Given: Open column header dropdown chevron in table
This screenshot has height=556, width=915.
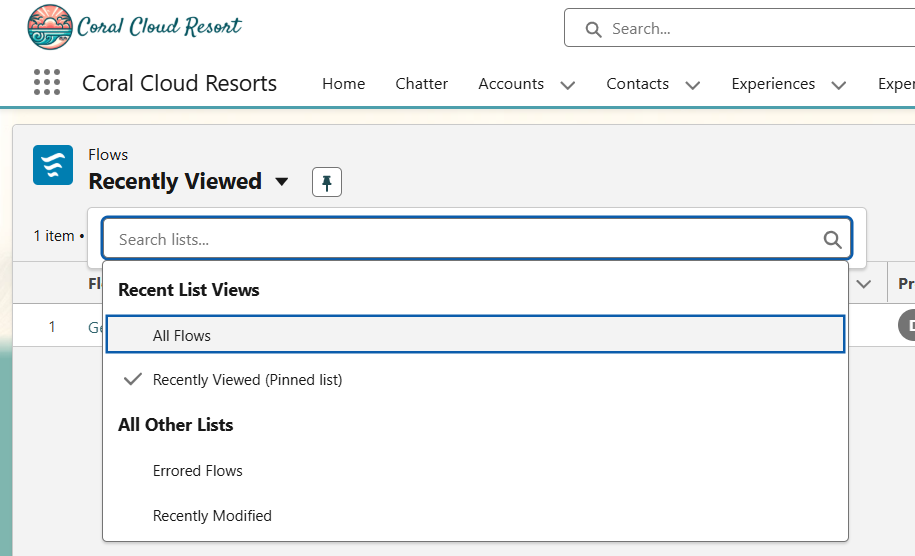Looking at the screenshot, I should point(866,284).
